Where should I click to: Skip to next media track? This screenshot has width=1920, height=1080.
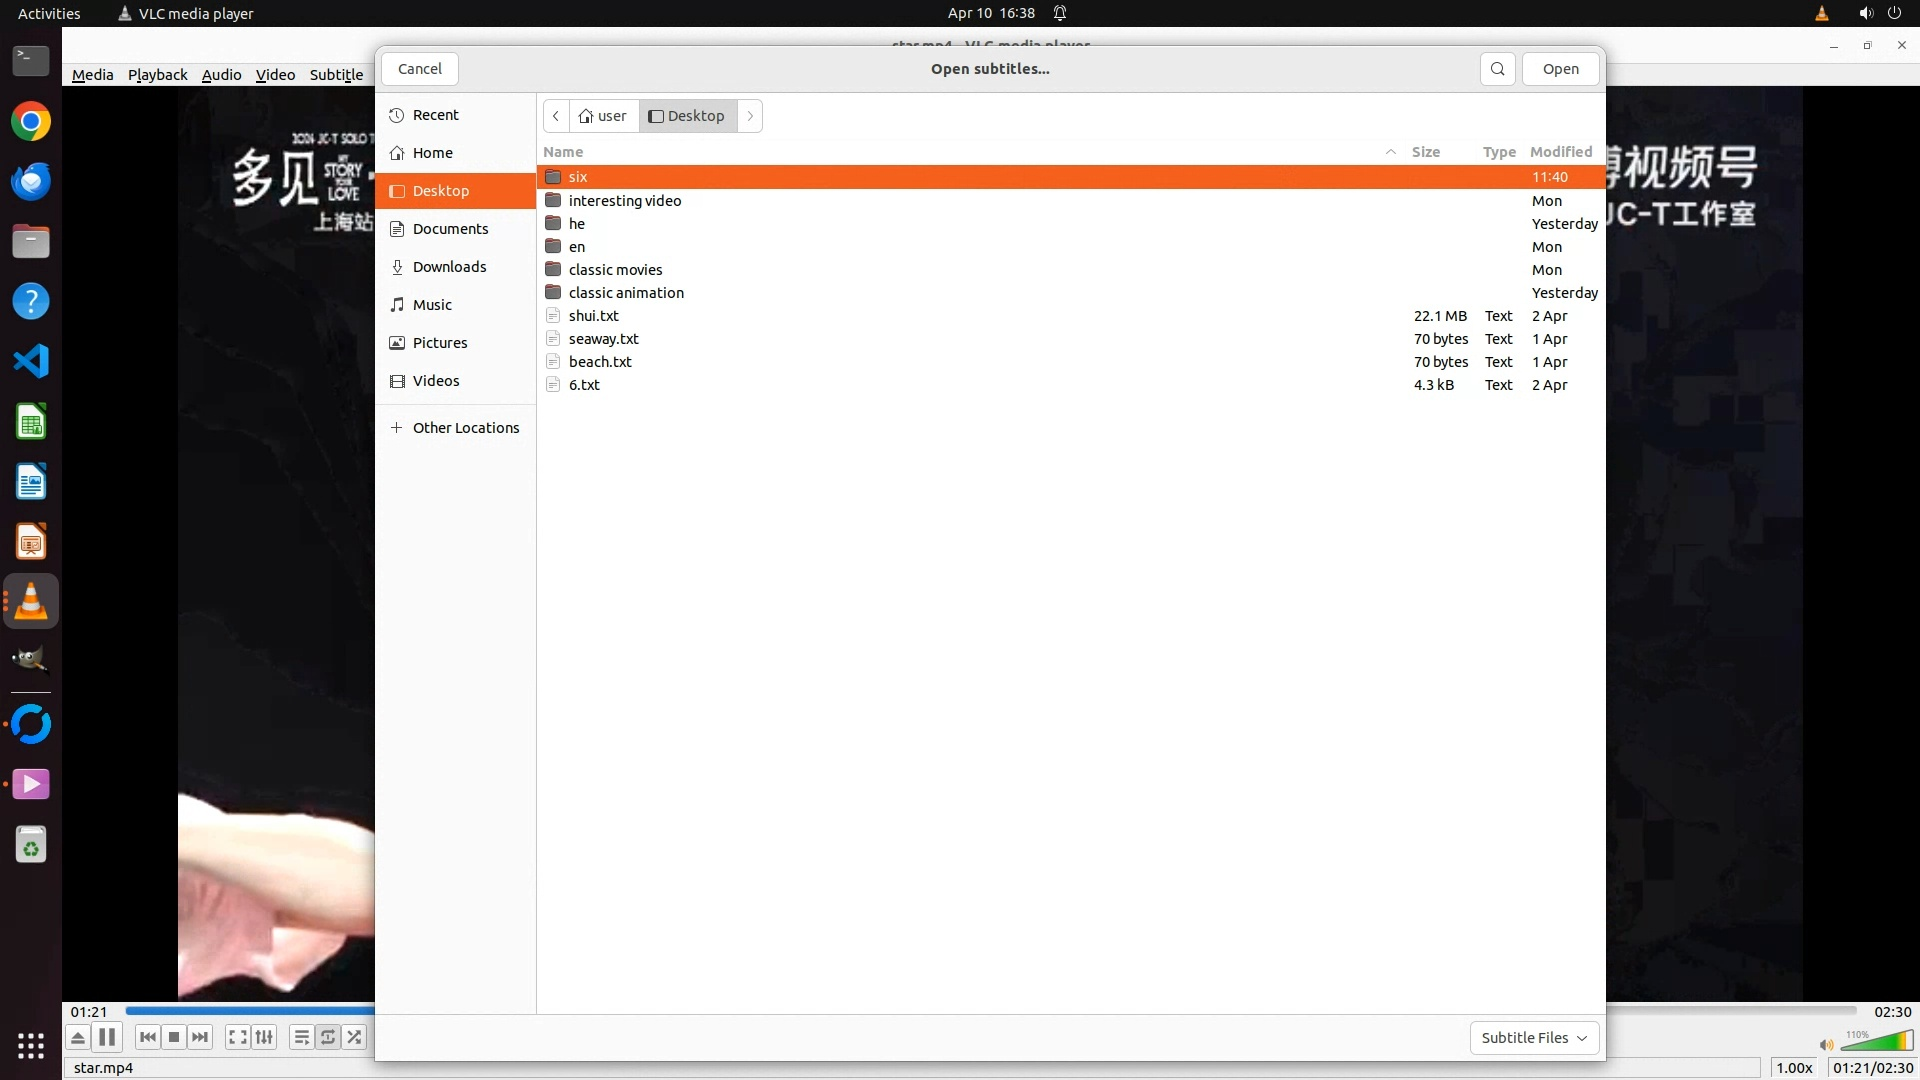click(x=200, y=1037)
